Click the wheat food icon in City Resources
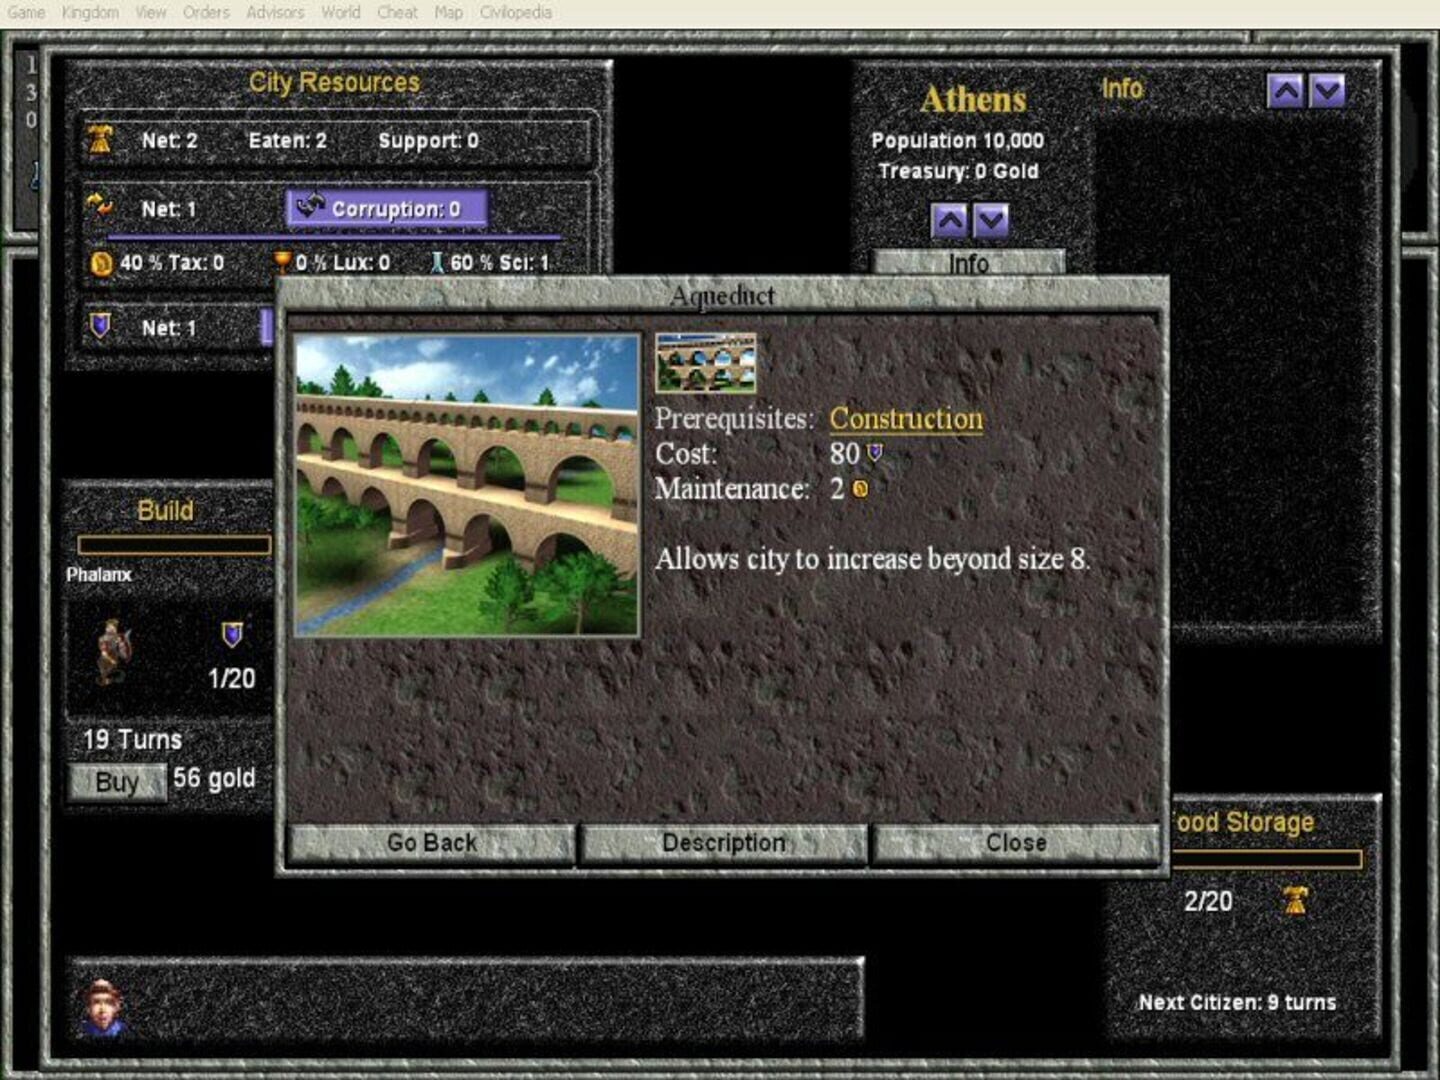 101,140
